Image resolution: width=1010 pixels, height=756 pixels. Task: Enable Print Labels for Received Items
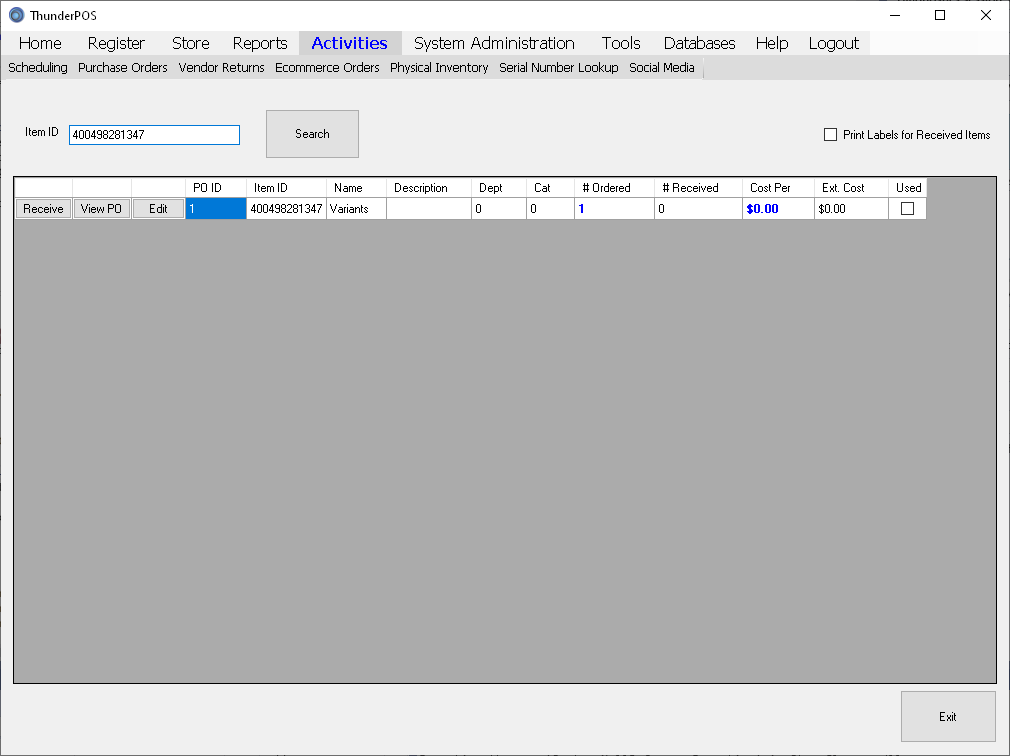point(830,135)
